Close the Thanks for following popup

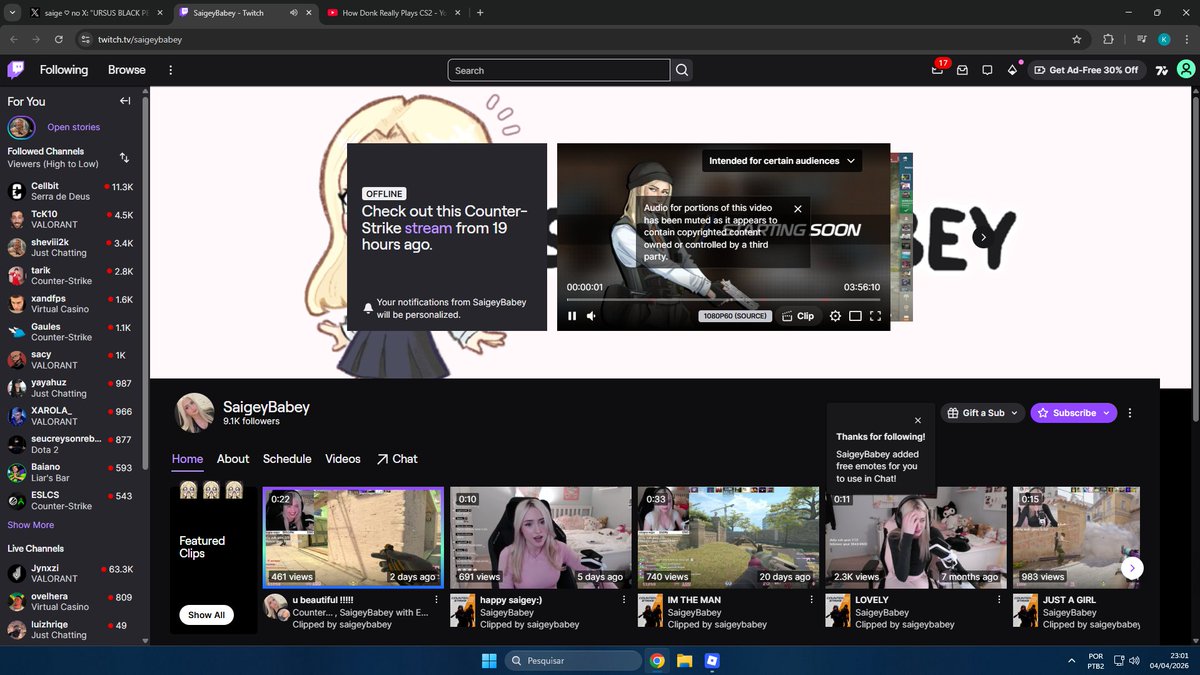[x=918, y=420]
